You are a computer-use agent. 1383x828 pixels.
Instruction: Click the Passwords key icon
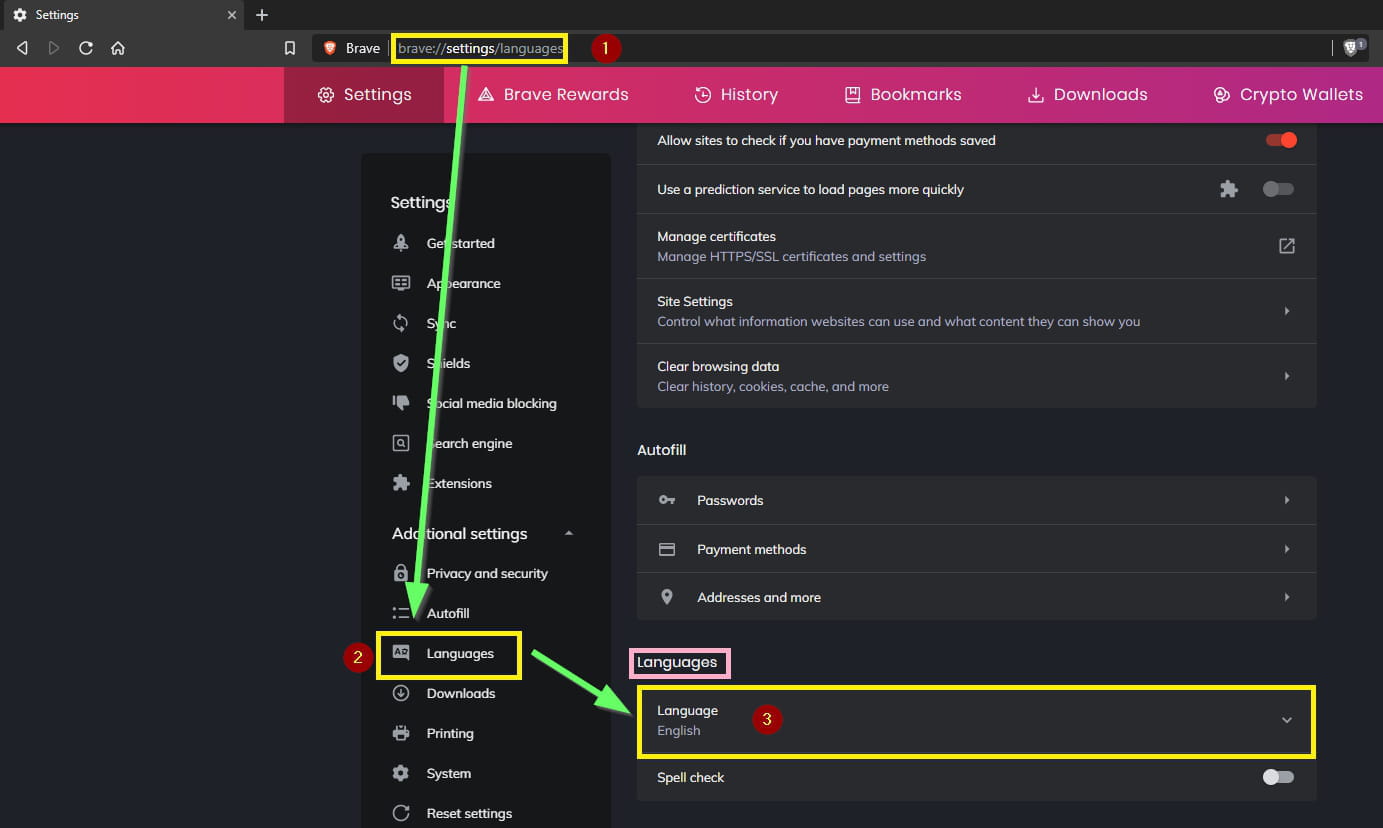(667, 500)
